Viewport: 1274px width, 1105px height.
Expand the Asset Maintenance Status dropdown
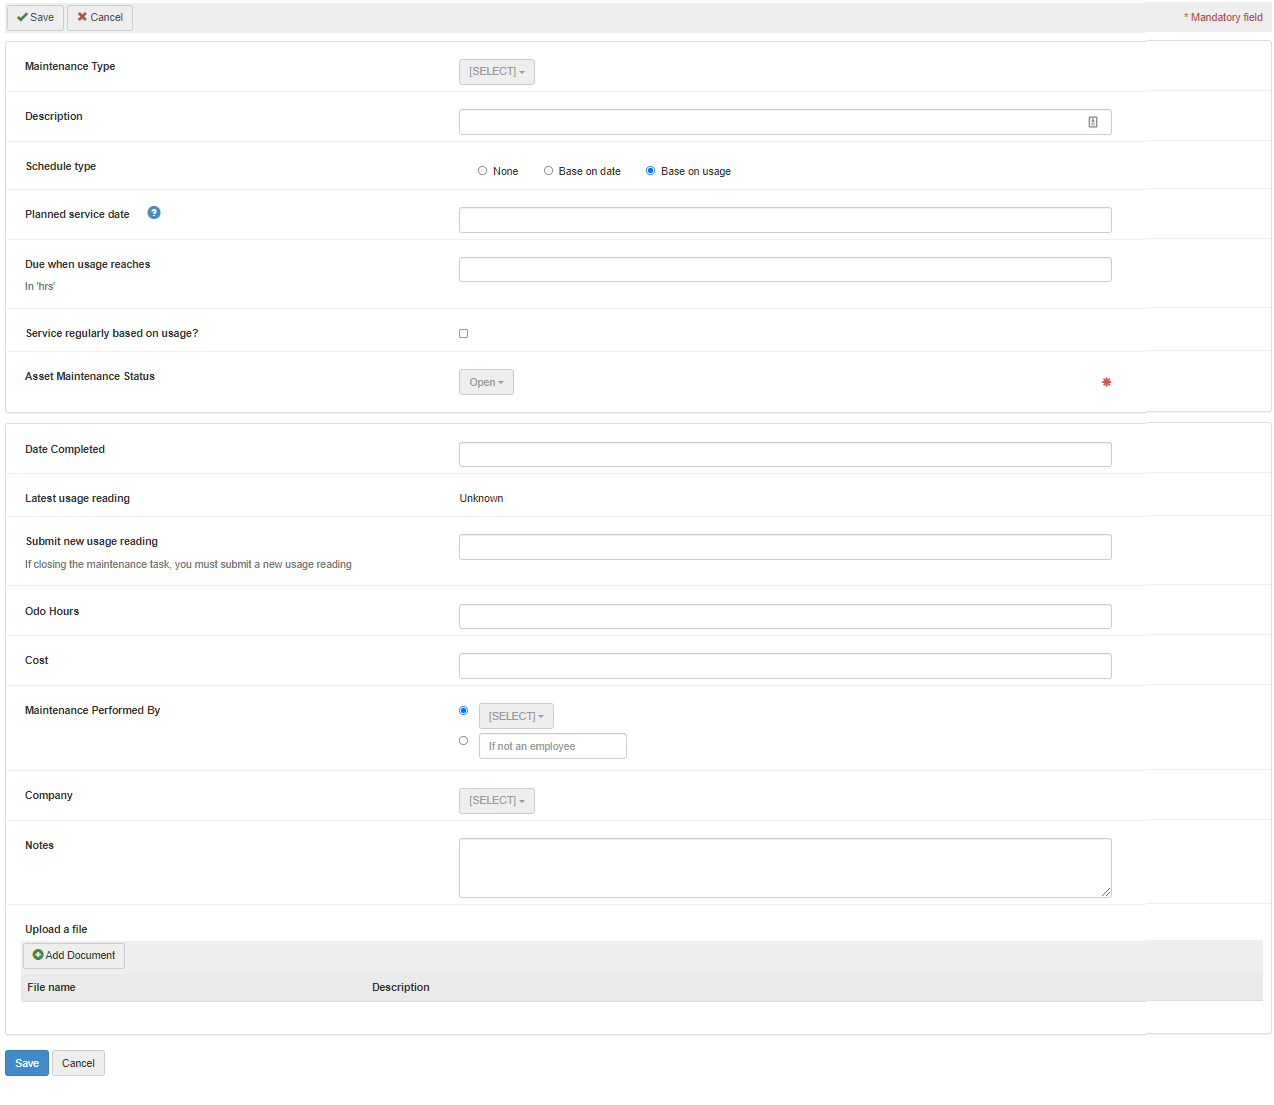pyautogui.click(x=486, y=383)
